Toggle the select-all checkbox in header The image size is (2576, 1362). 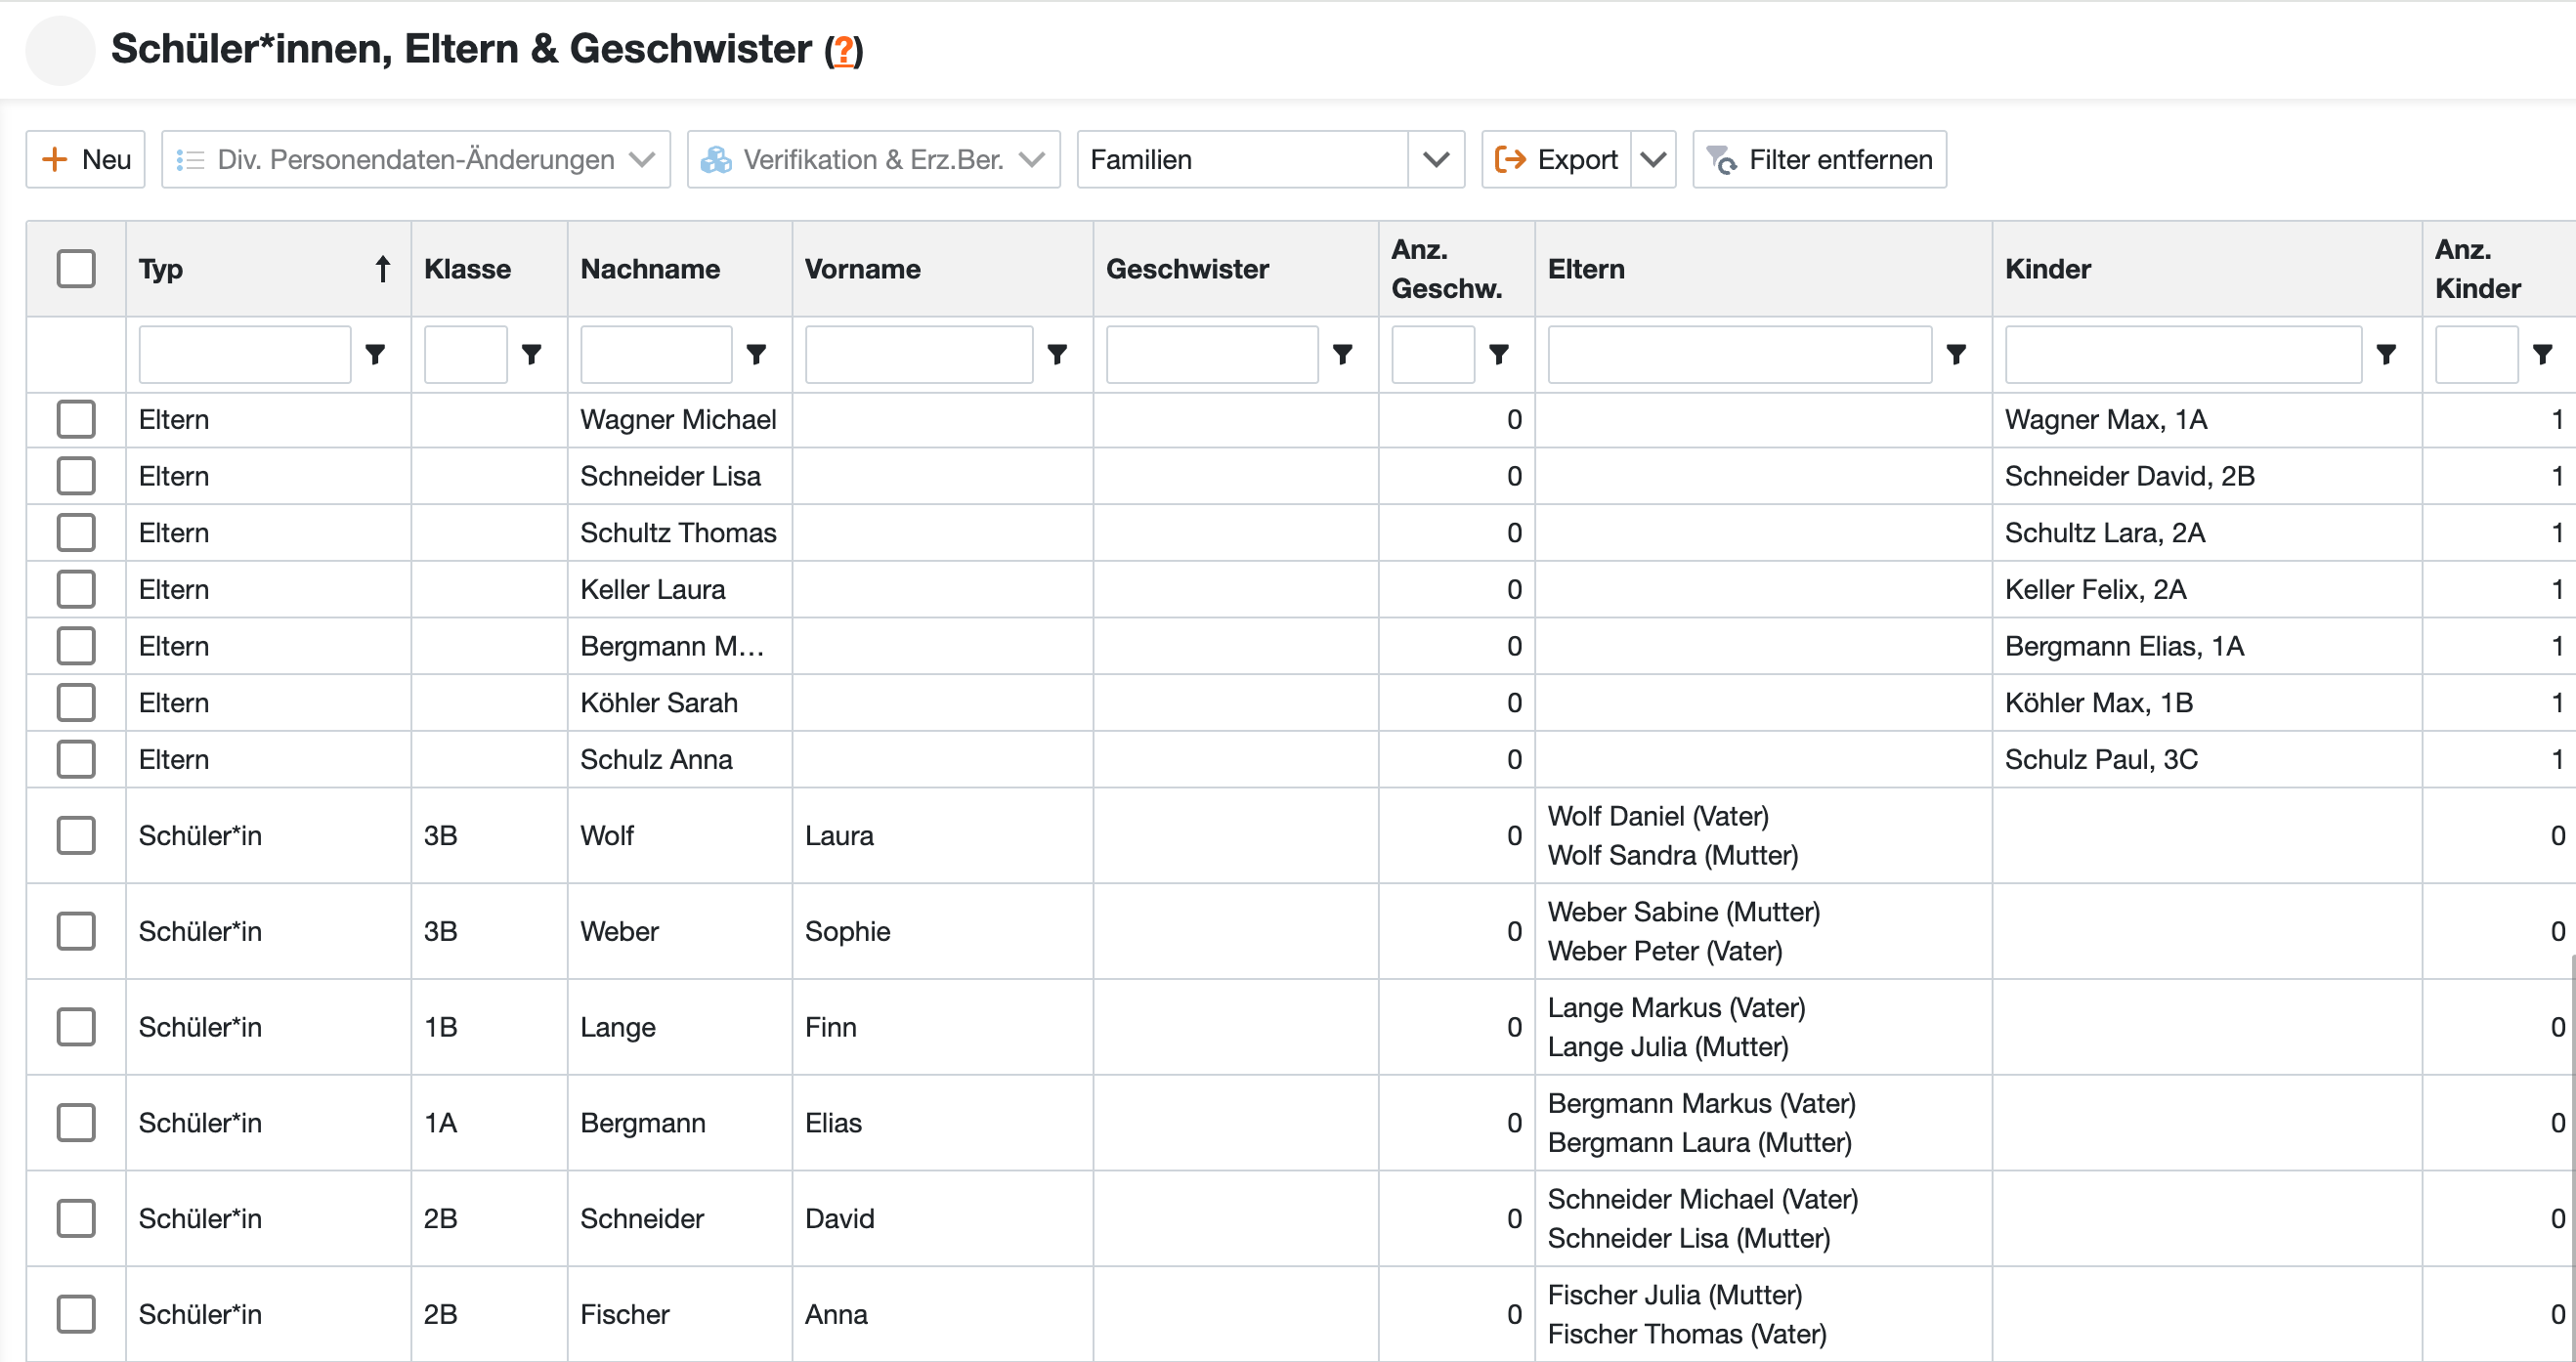pos(76,269)
